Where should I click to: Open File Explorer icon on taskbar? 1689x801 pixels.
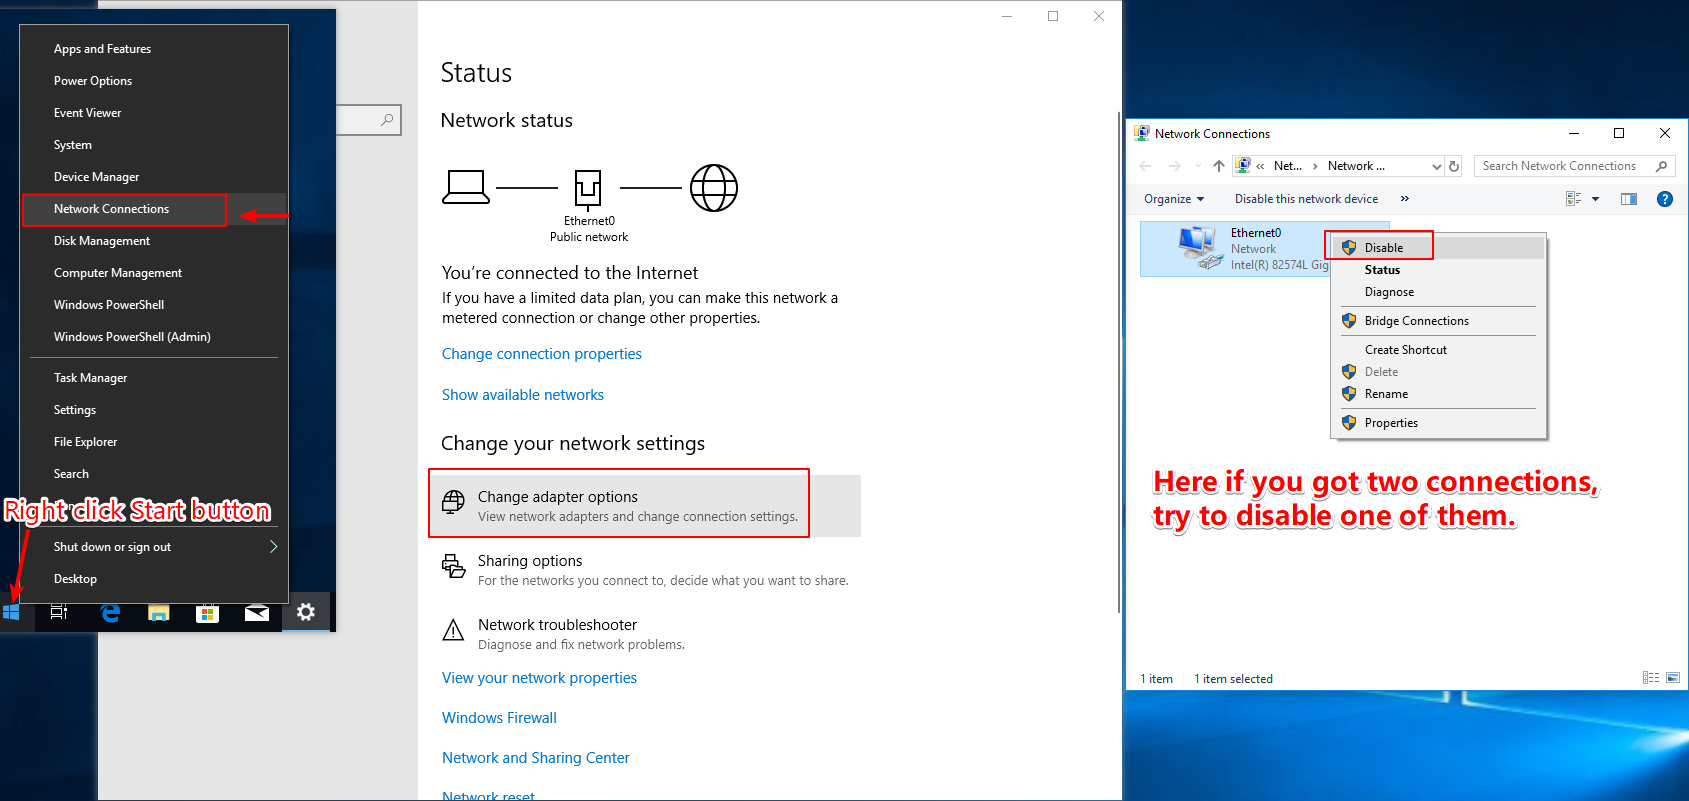[159, 612]
